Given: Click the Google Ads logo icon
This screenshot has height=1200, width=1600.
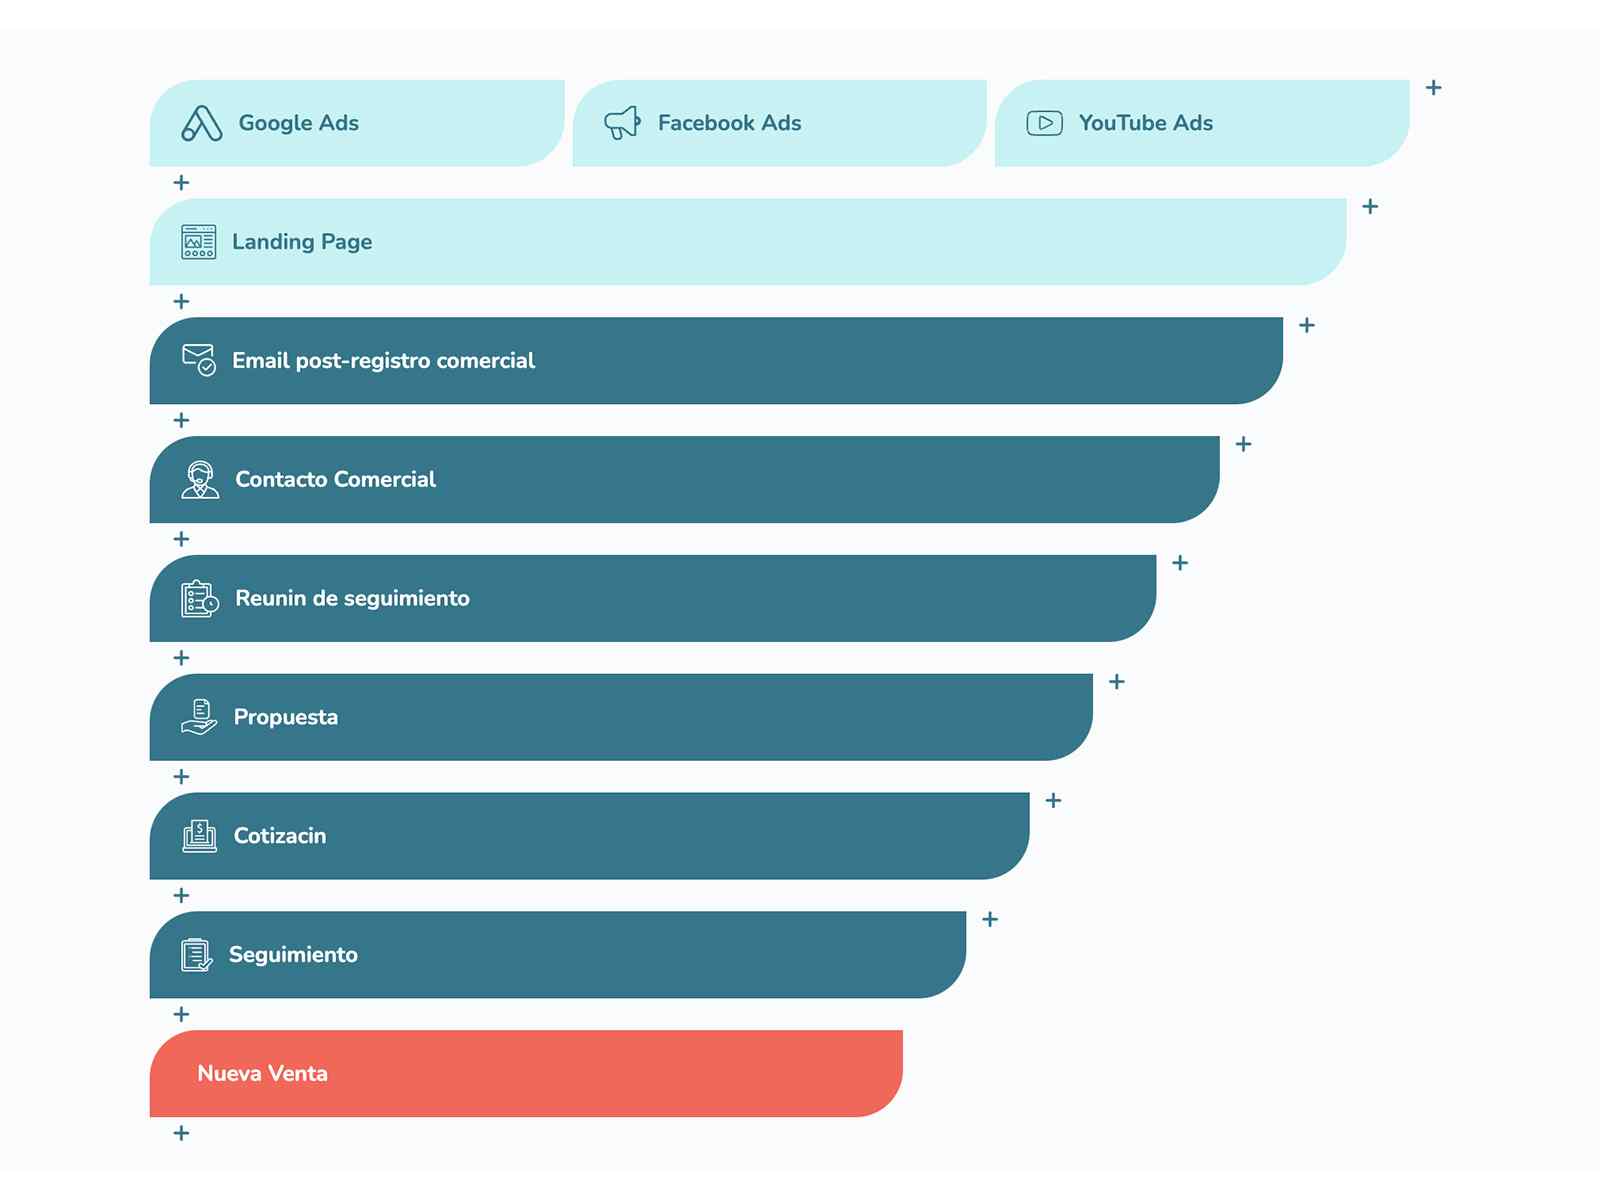Looking at the screenshot, I should pyautogui.click(x=201, y=123).
